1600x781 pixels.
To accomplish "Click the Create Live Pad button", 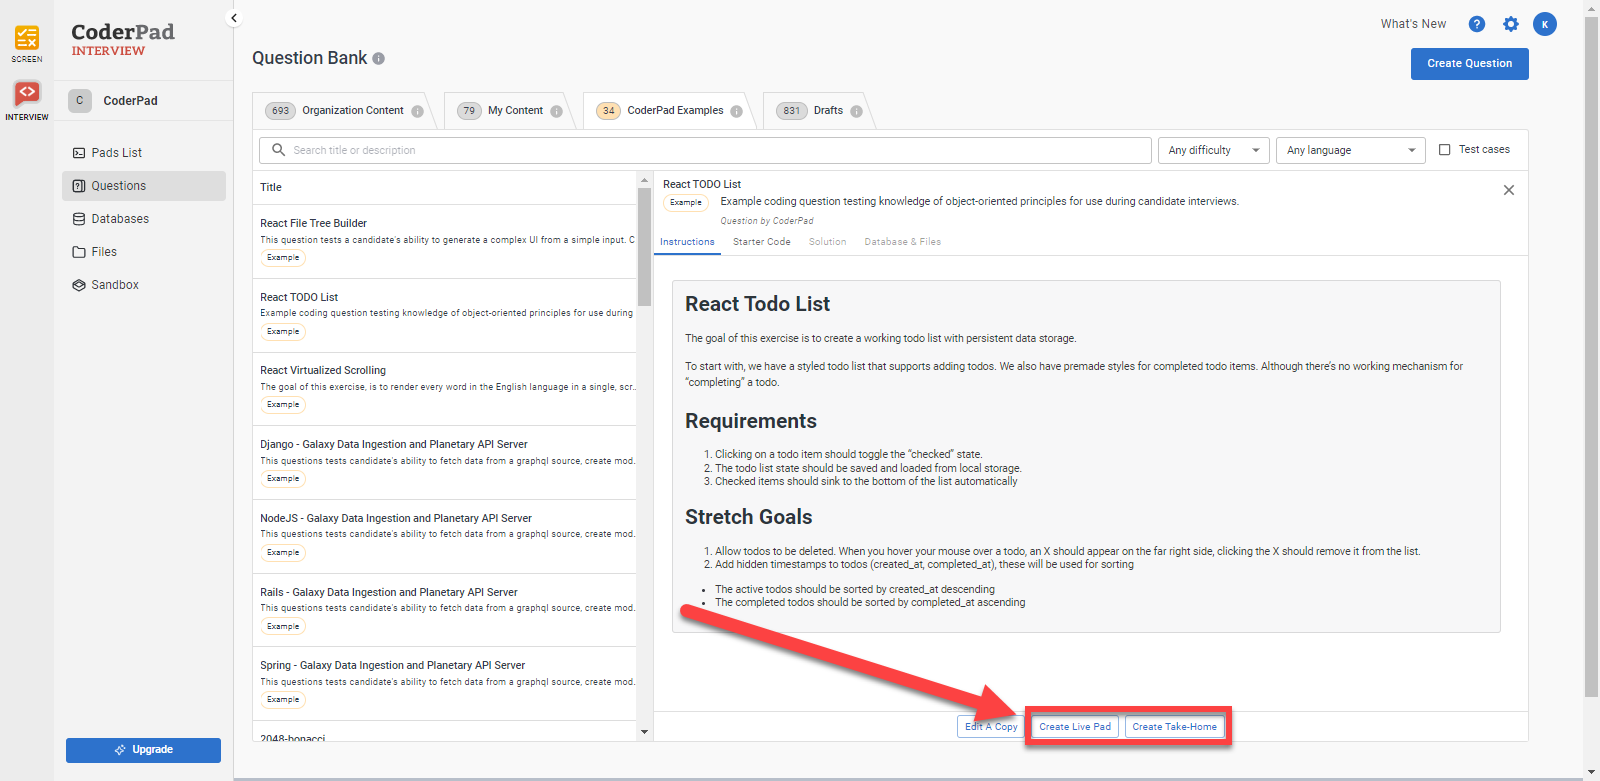I will (1074, 727).
